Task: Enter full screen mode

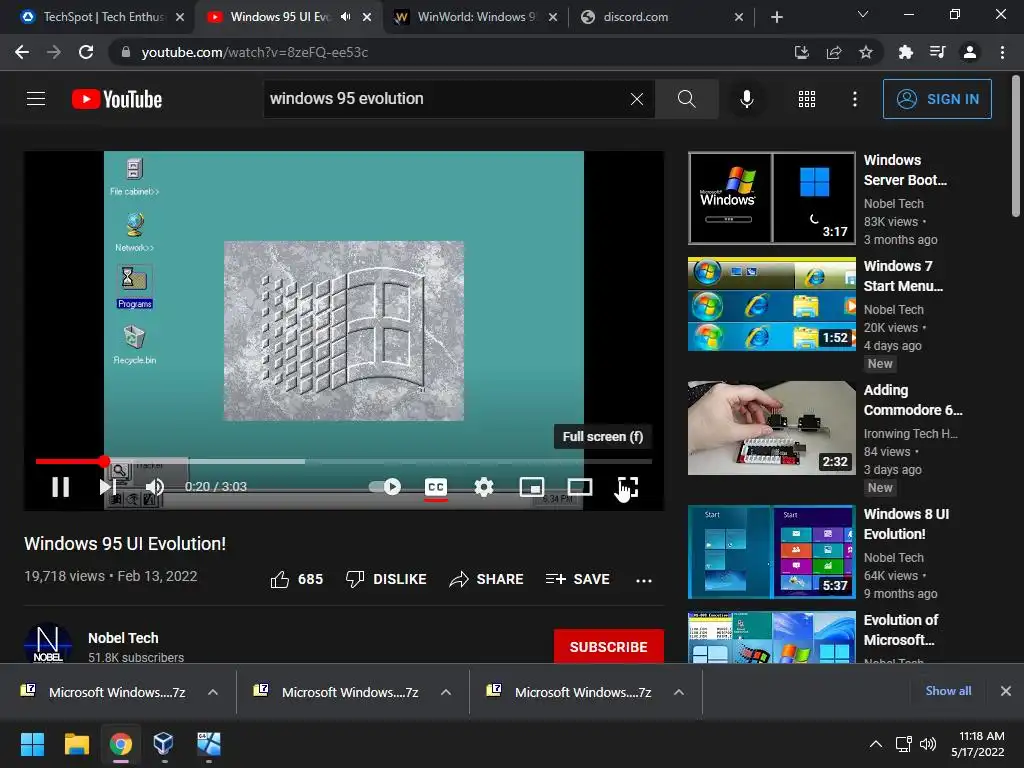Action: pyautogui.click(x=628, y=487)
